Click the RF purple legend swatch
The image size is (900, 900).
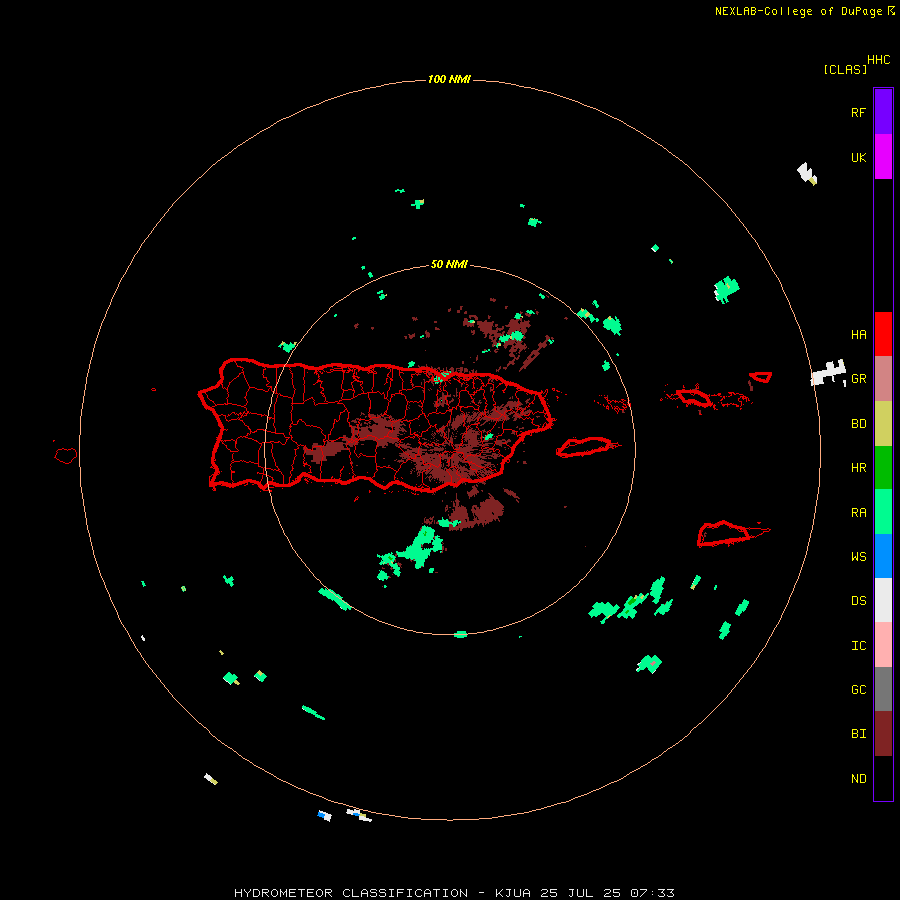coord(883,112)
